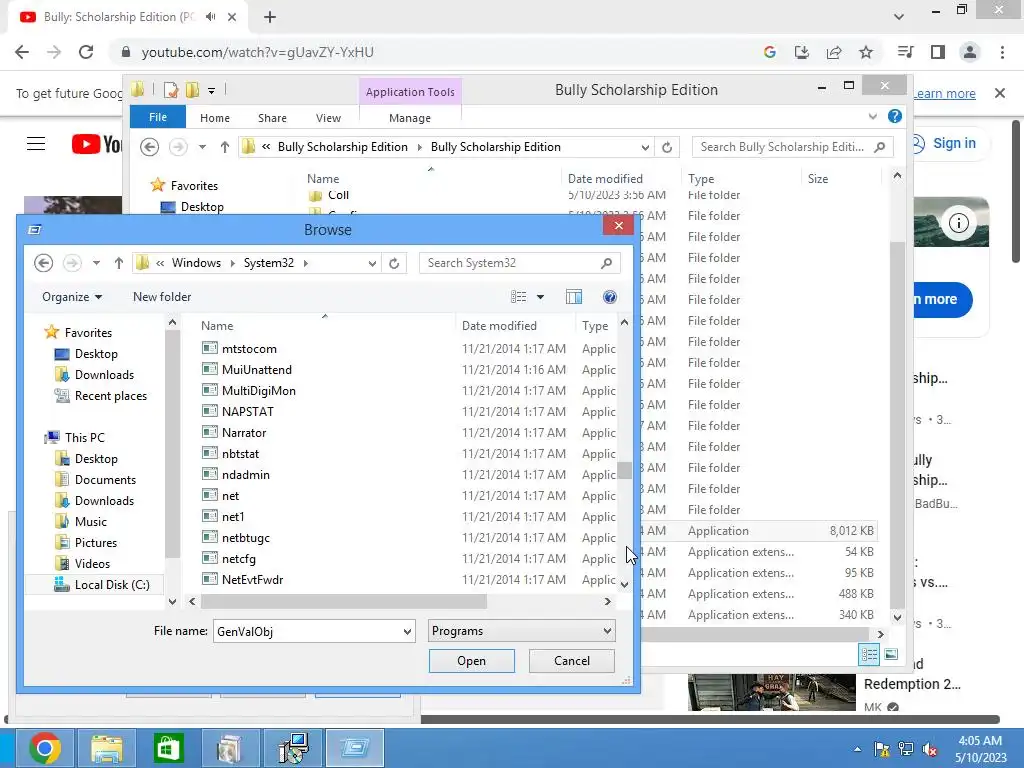Click the Browse file list vertical scrollbar thumb

[x=624, y=470]
